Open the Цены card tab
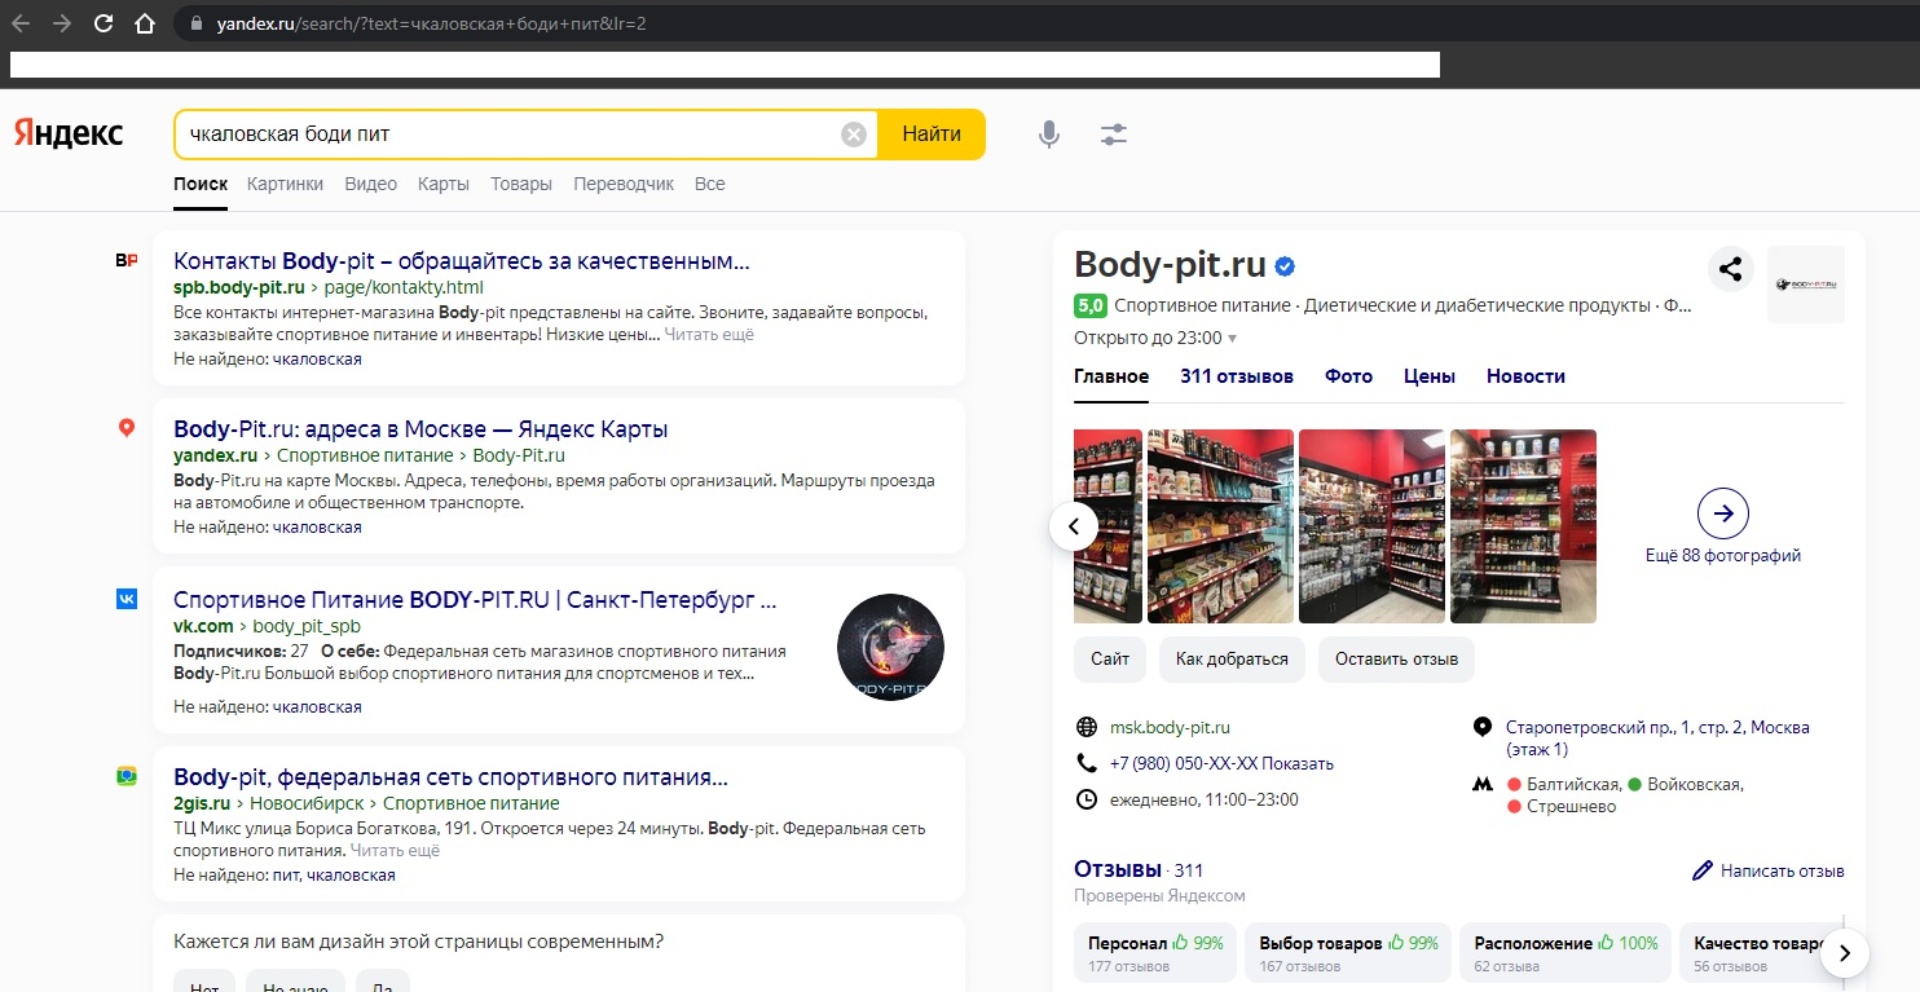 (x=1429, y=376)
